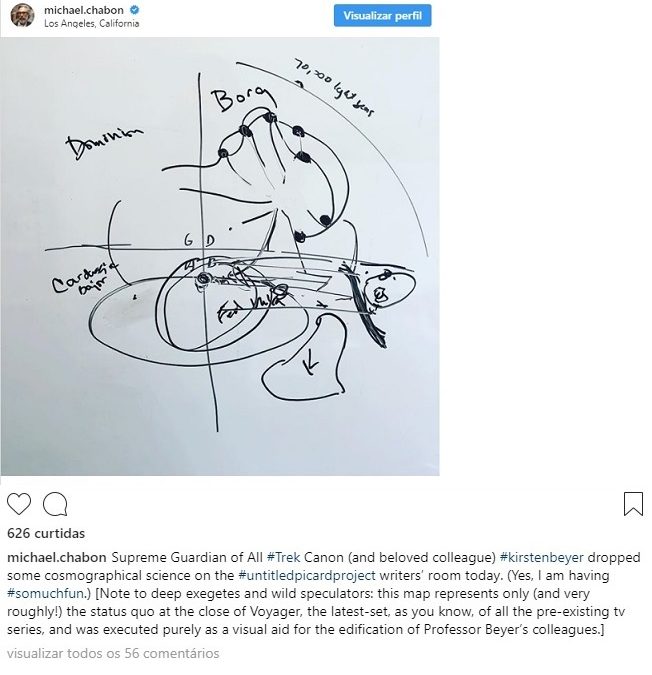The image size is (652, 675).
Task: Like the post with heart icon
Action: [x=19, y=504]
